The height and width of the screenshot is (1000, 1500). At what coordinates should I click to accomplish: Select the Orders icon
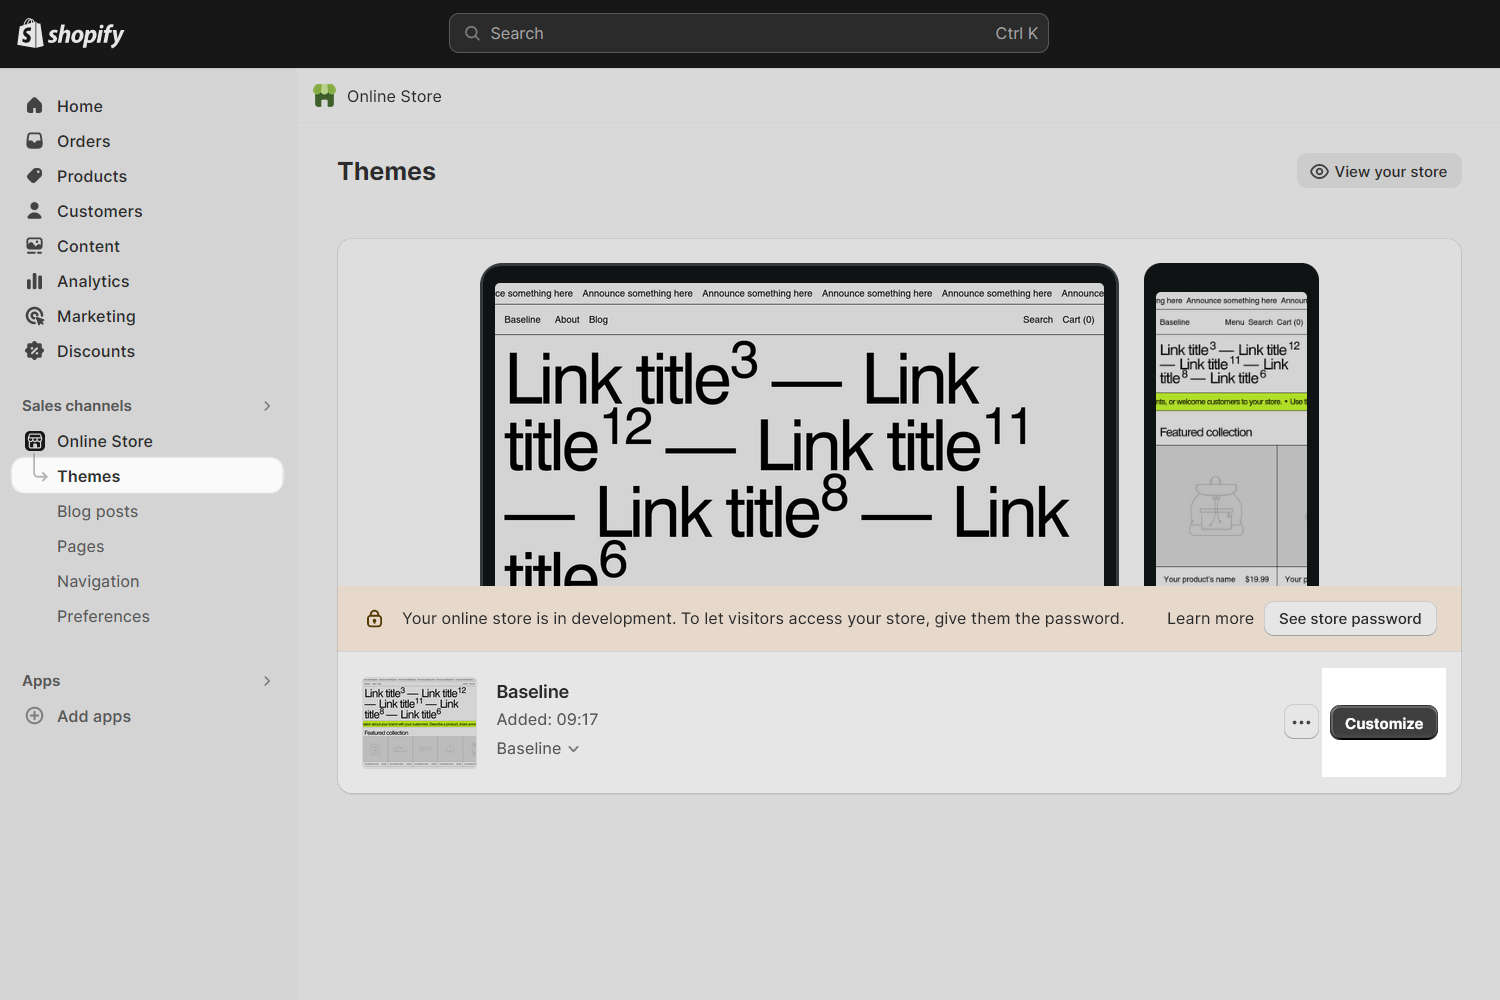coord(35,140)
